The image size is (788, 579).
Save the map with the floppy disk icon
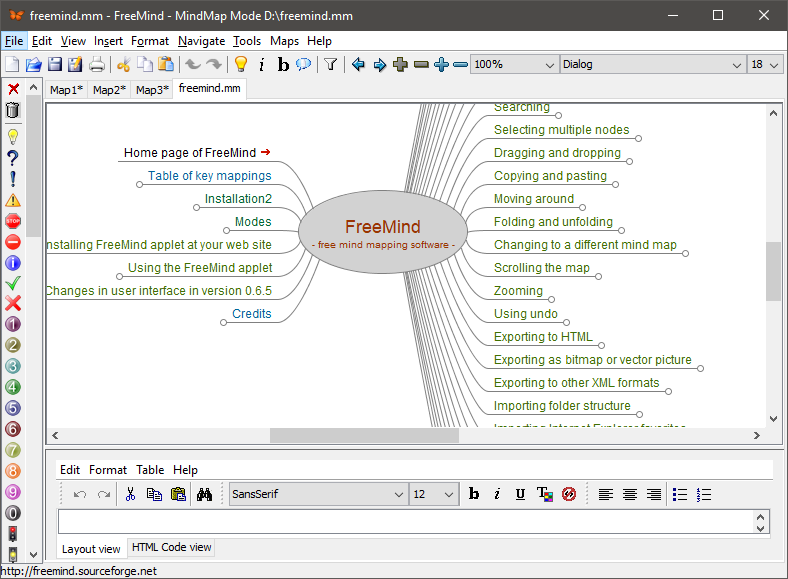click(55, 64)
